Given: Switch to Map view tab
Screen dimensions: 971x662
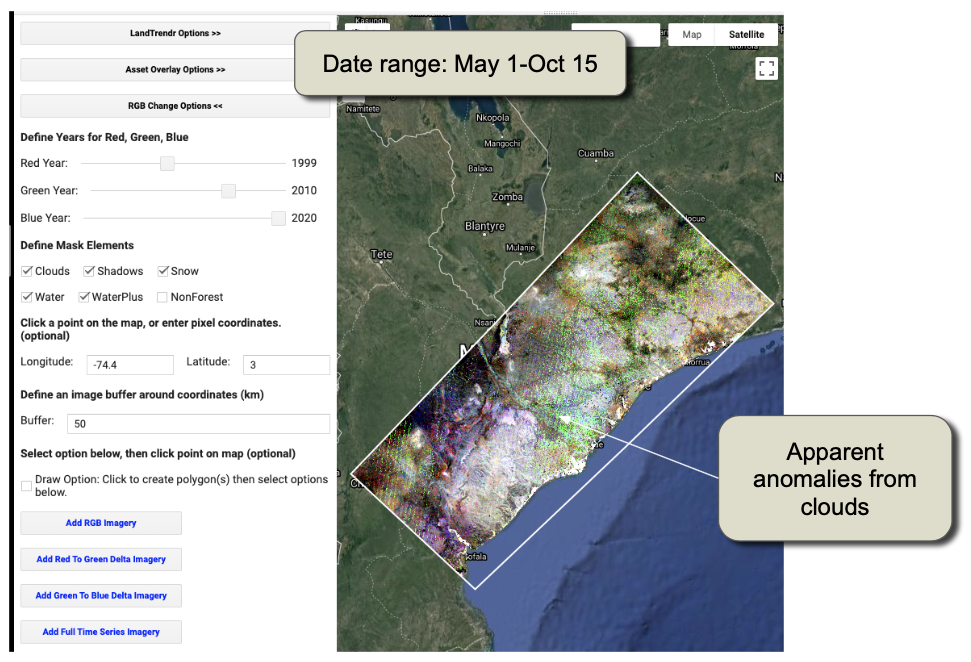Looking at the screenshot, I should coord(692,34).
